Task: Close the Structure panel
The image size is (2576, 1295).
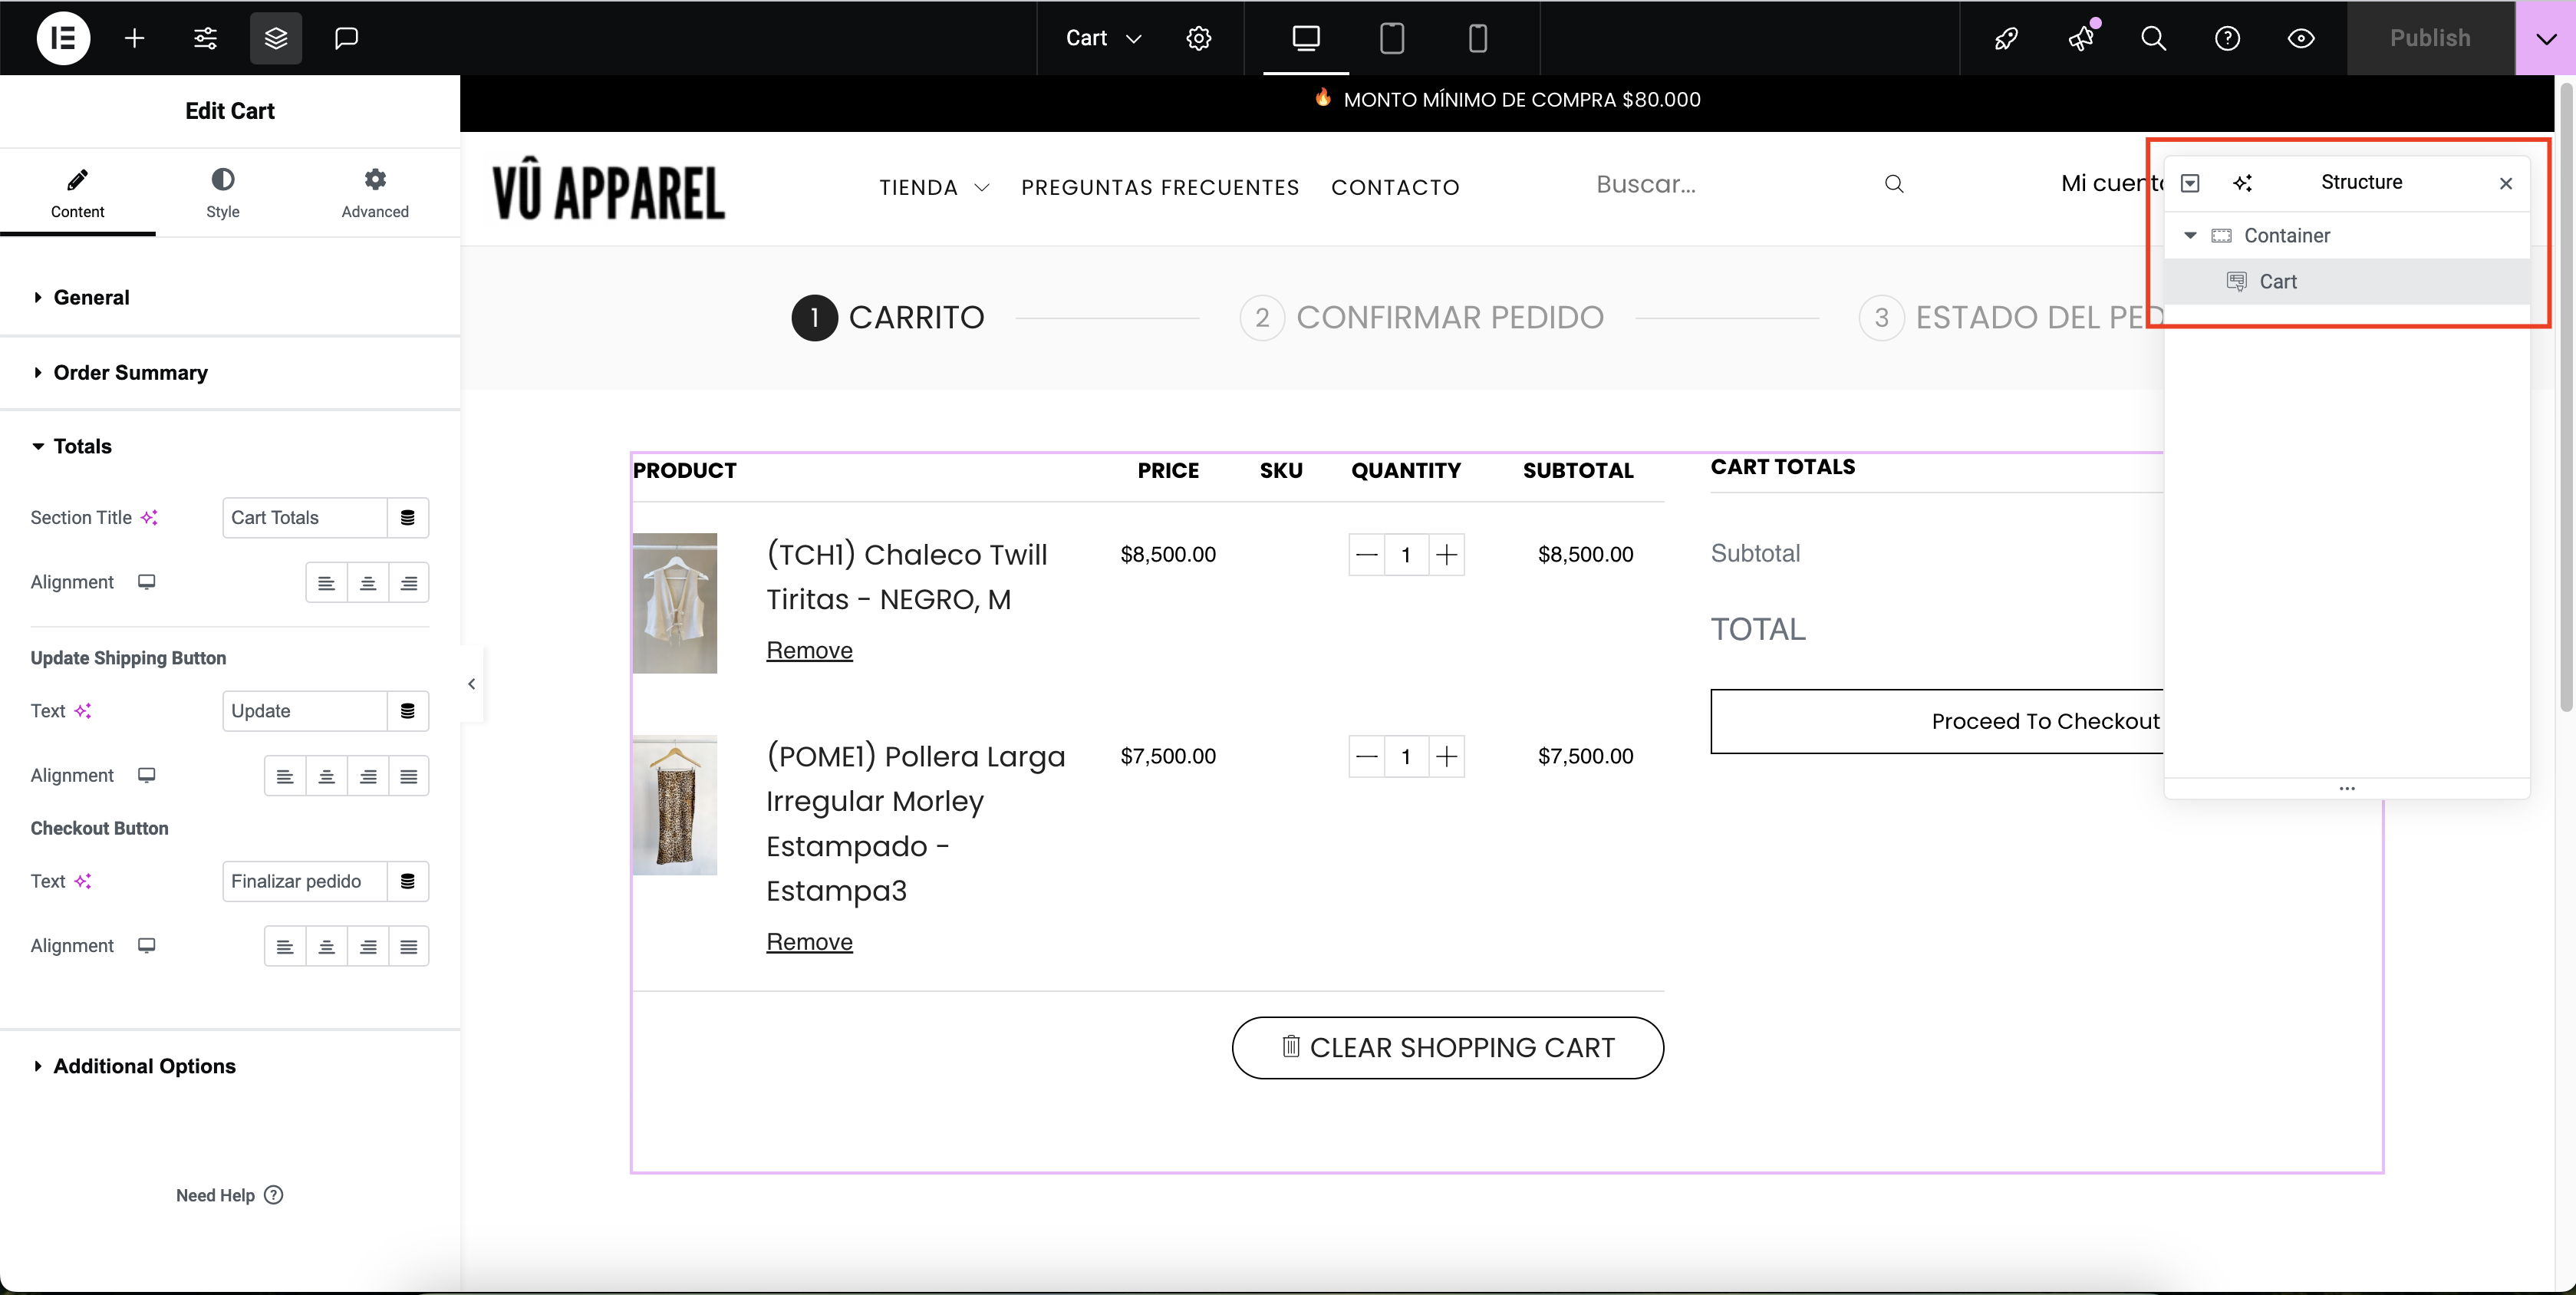Action: point(2506,183)
